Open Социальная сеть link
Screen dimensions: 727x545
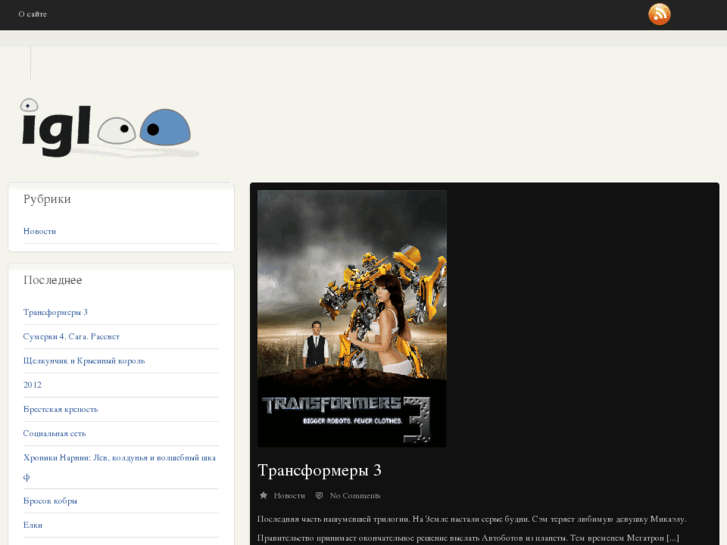tap(55, 433)
